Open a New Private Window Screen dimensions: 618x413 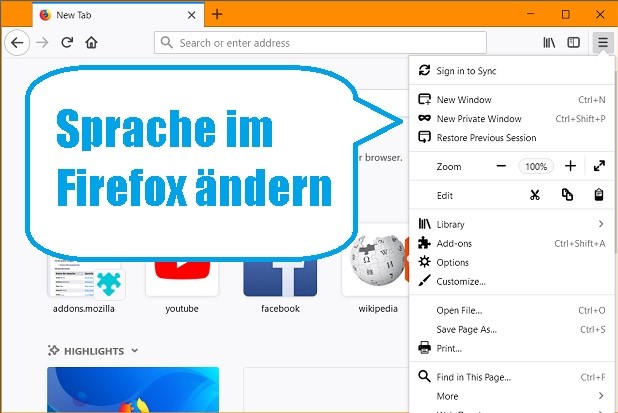click(512, 119)
